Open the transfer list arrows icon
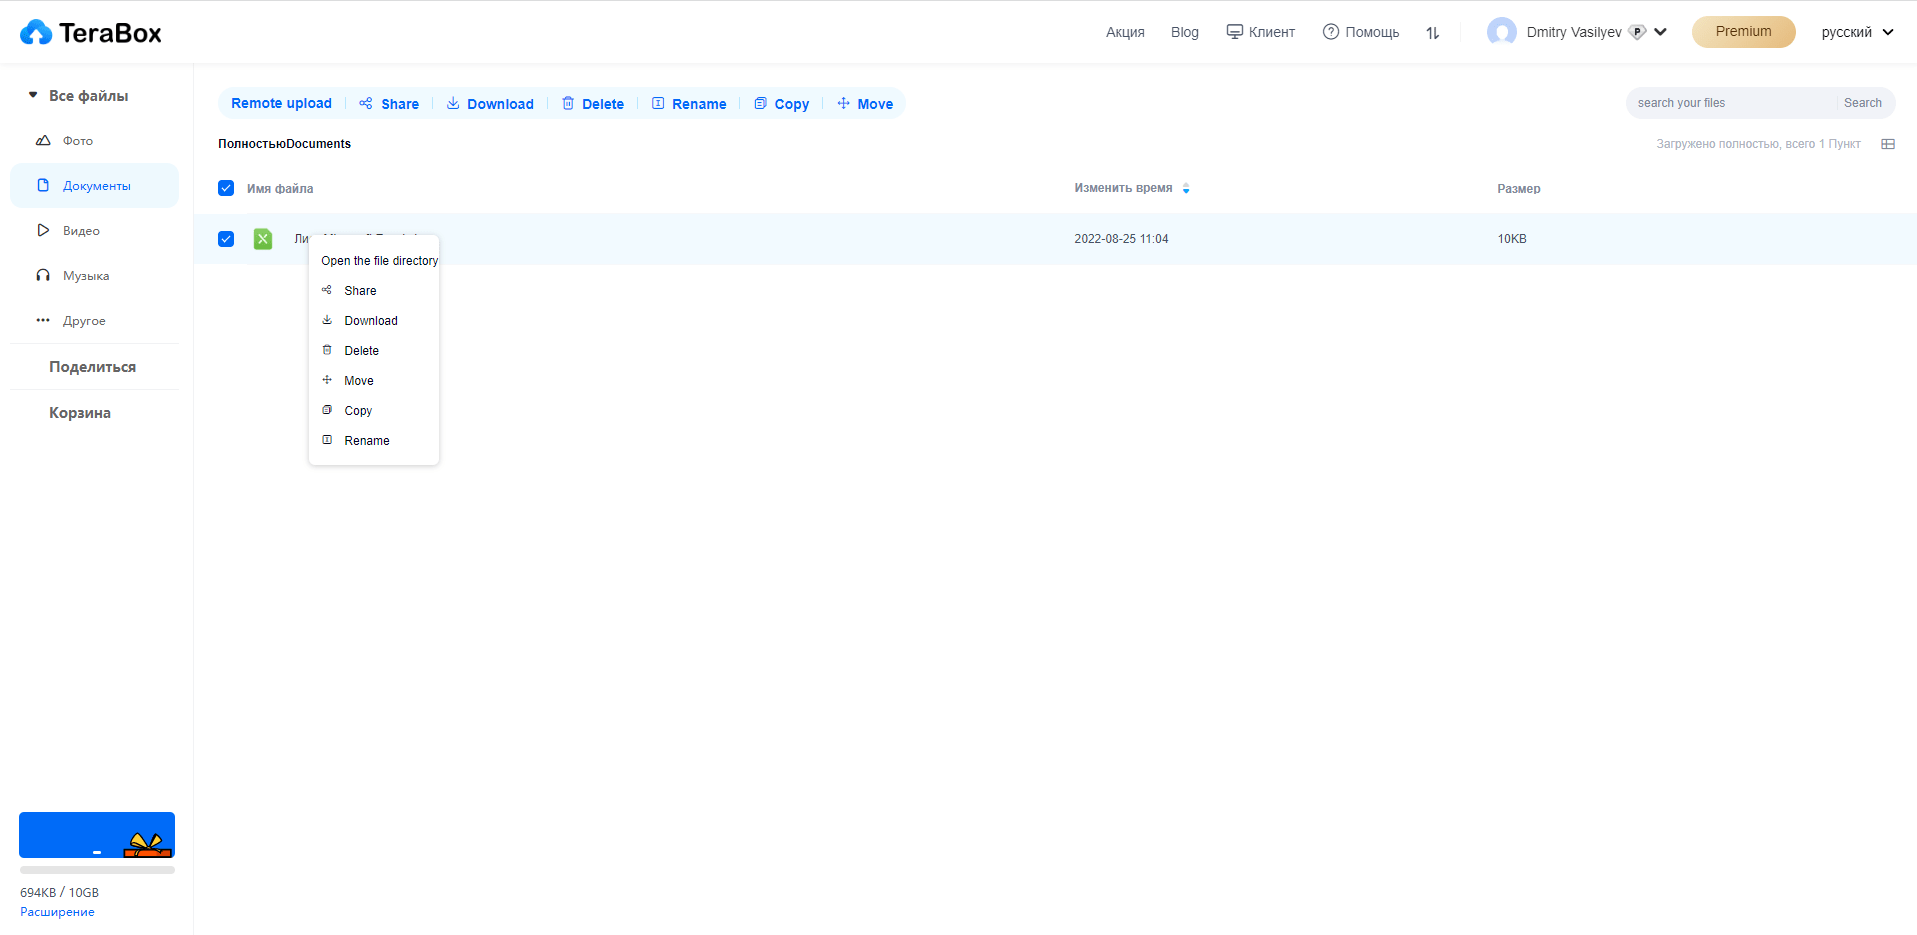Viewport: 1917px width, 935px height. point(1432,33)
